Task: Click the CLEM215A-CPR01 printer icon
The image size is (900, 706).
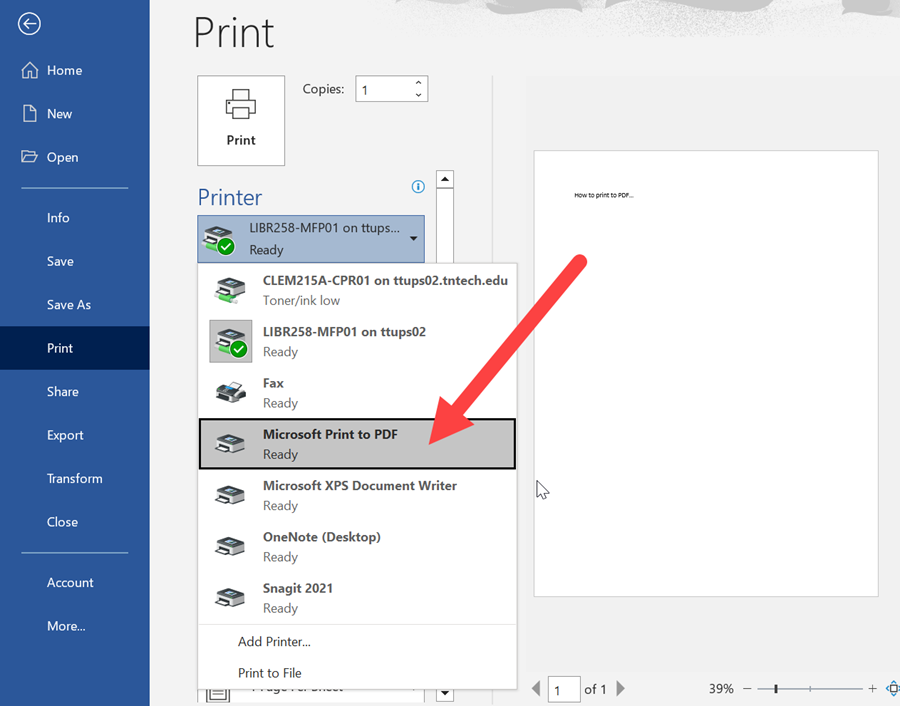Action: (x=230, y=290)
